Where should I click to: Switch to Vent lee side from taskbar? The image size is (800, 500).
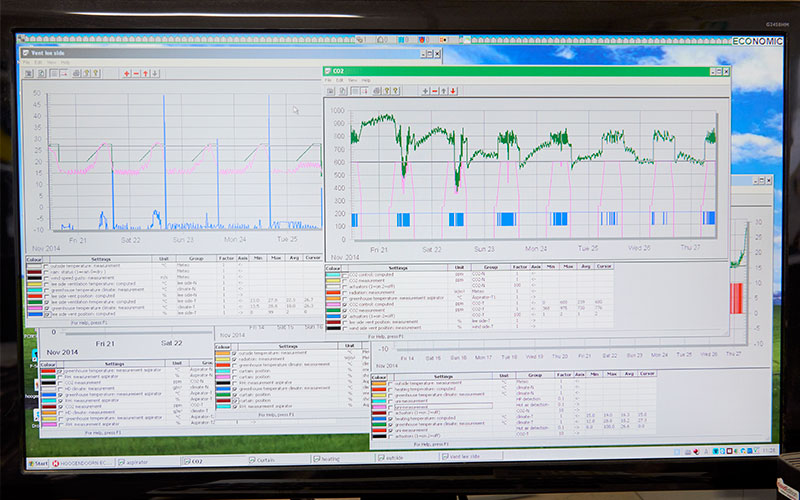click(472, 457)
